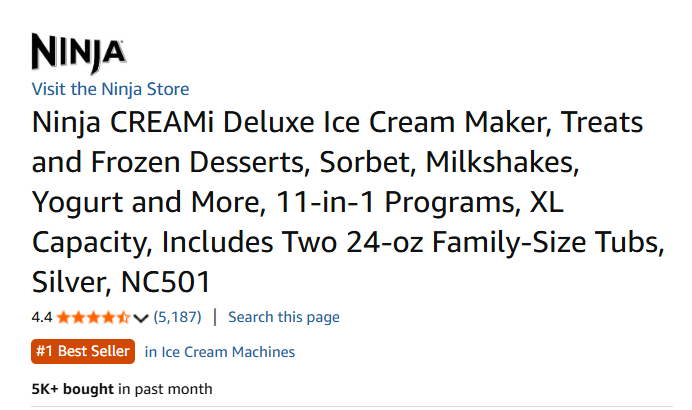The image size is (692, 410).
Task: Click the vertical separator before Search this page
Action: (x=215, y=317)
